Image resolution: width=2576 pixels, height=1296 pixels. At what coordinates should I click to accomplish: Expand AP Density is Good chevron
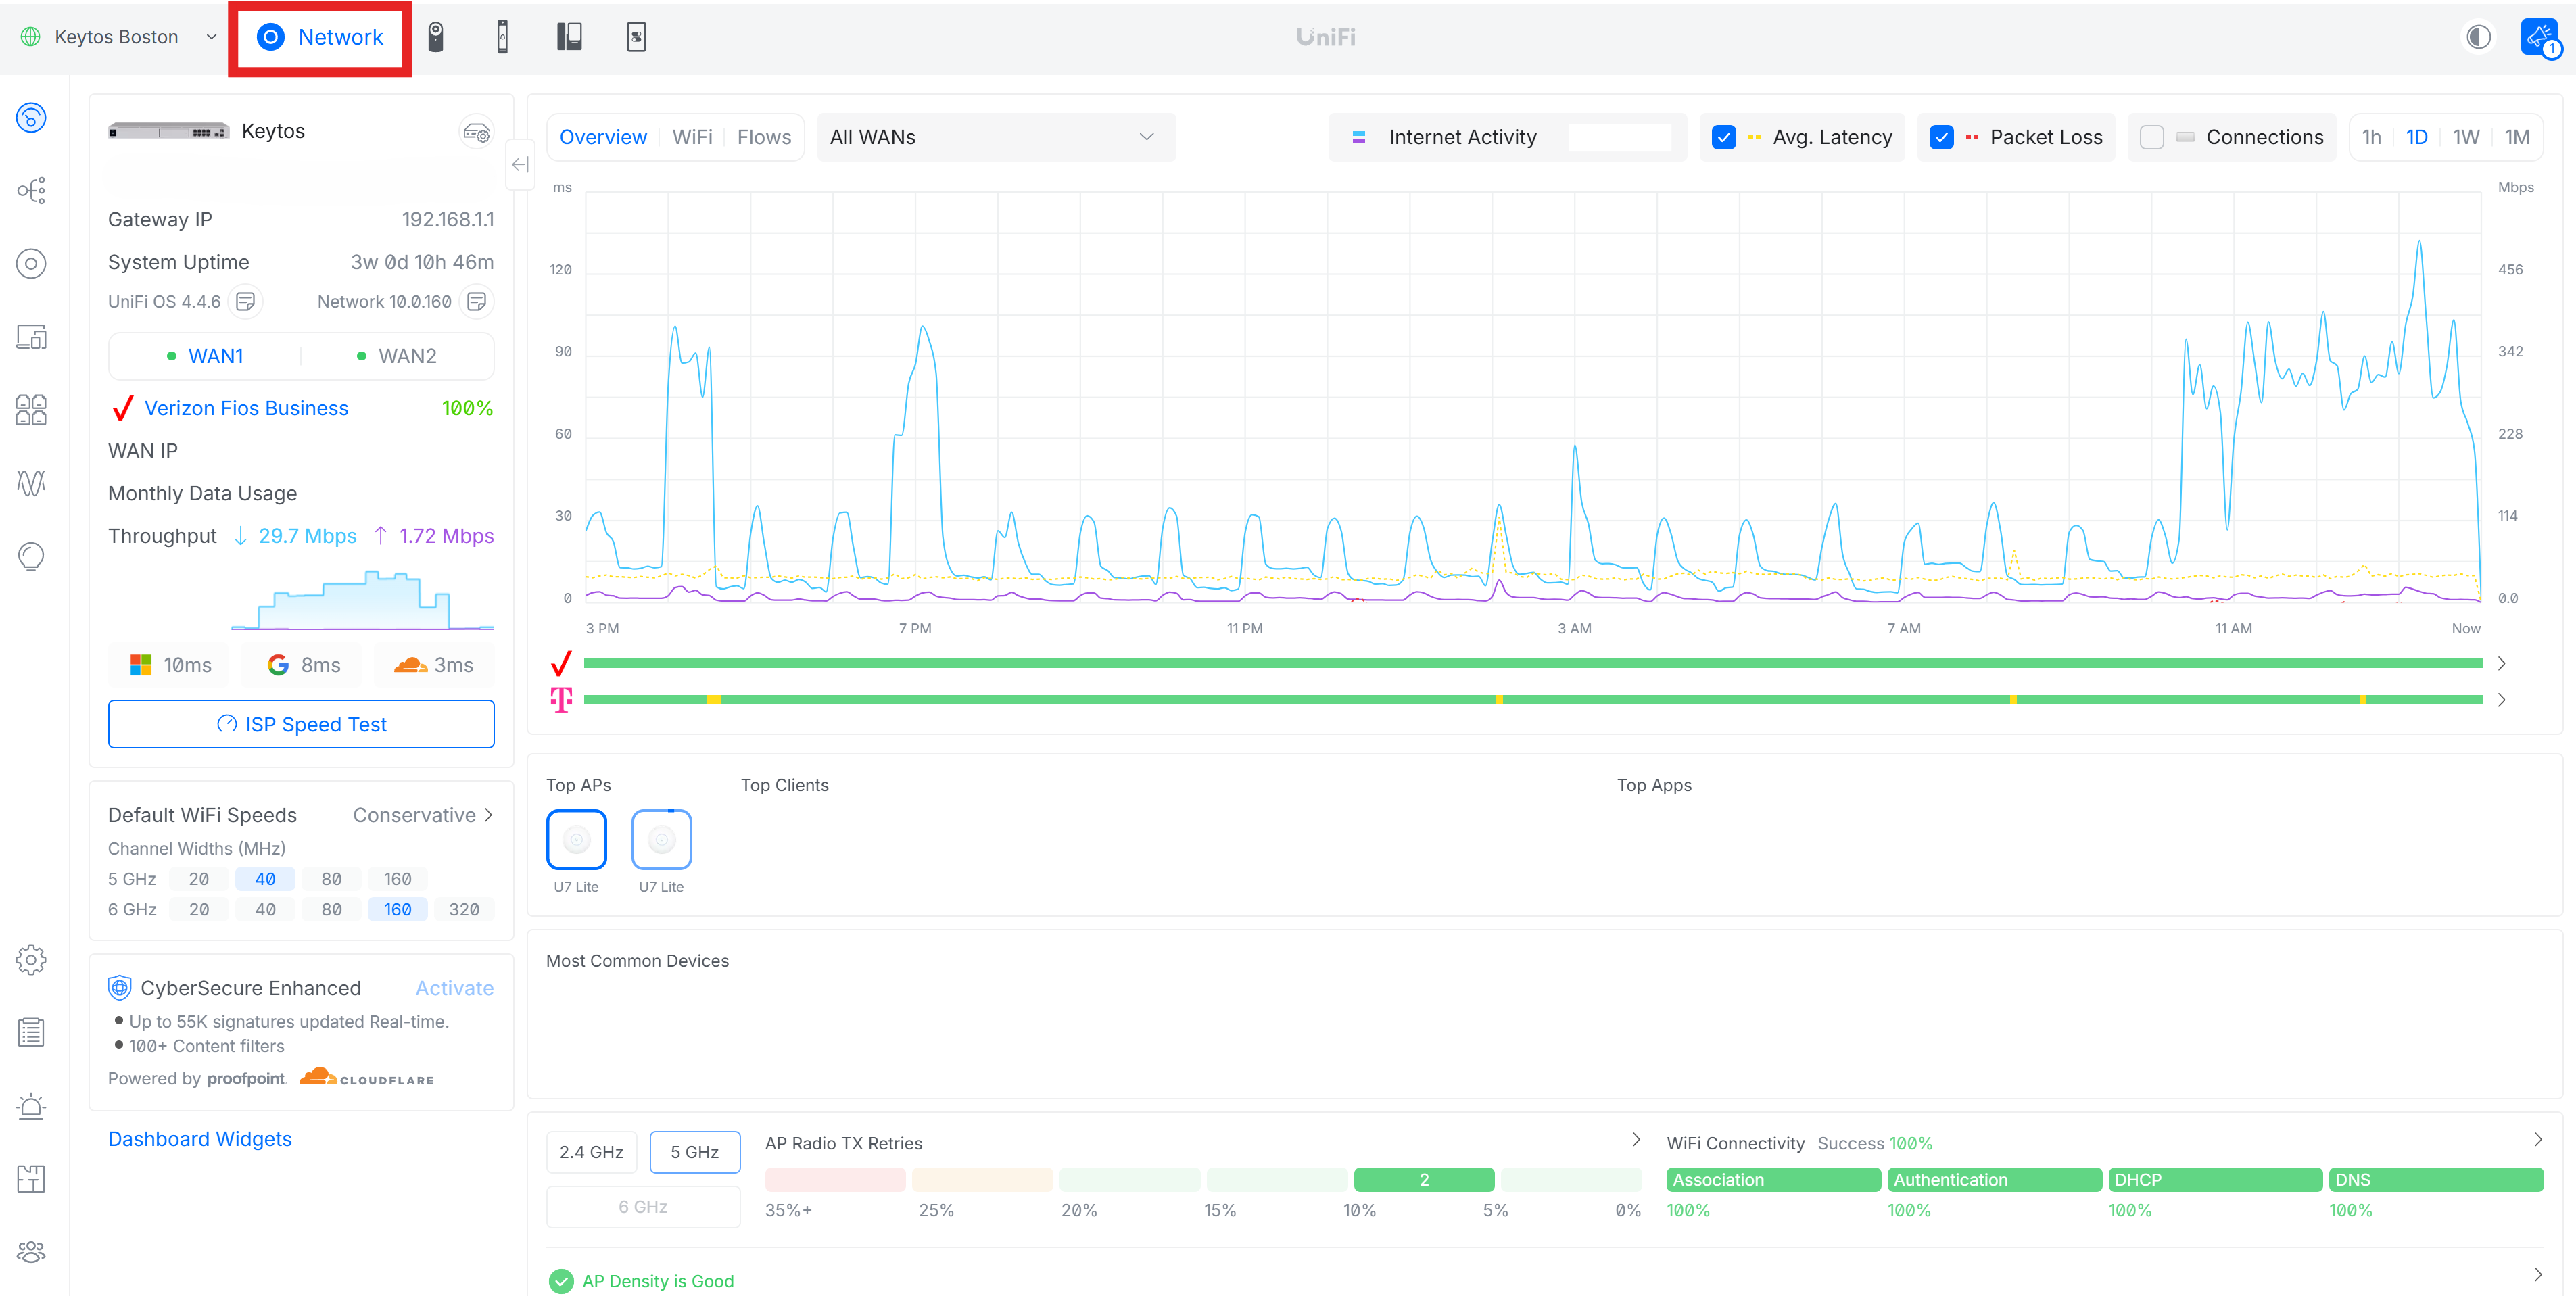click(2537, 1274)
